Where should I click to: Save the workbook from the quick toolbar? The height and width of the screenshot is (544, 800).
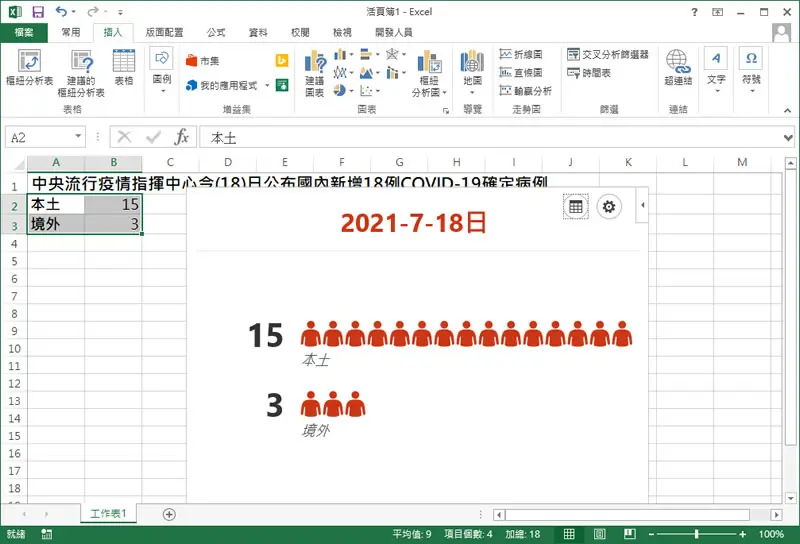38,11
